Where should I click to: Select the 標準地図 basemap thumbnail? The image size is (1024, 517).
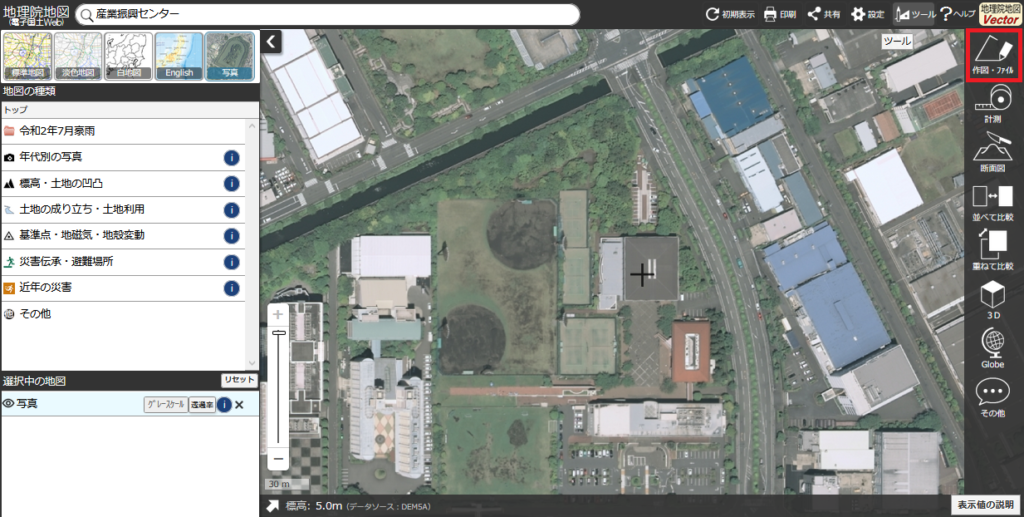(27, 56)
